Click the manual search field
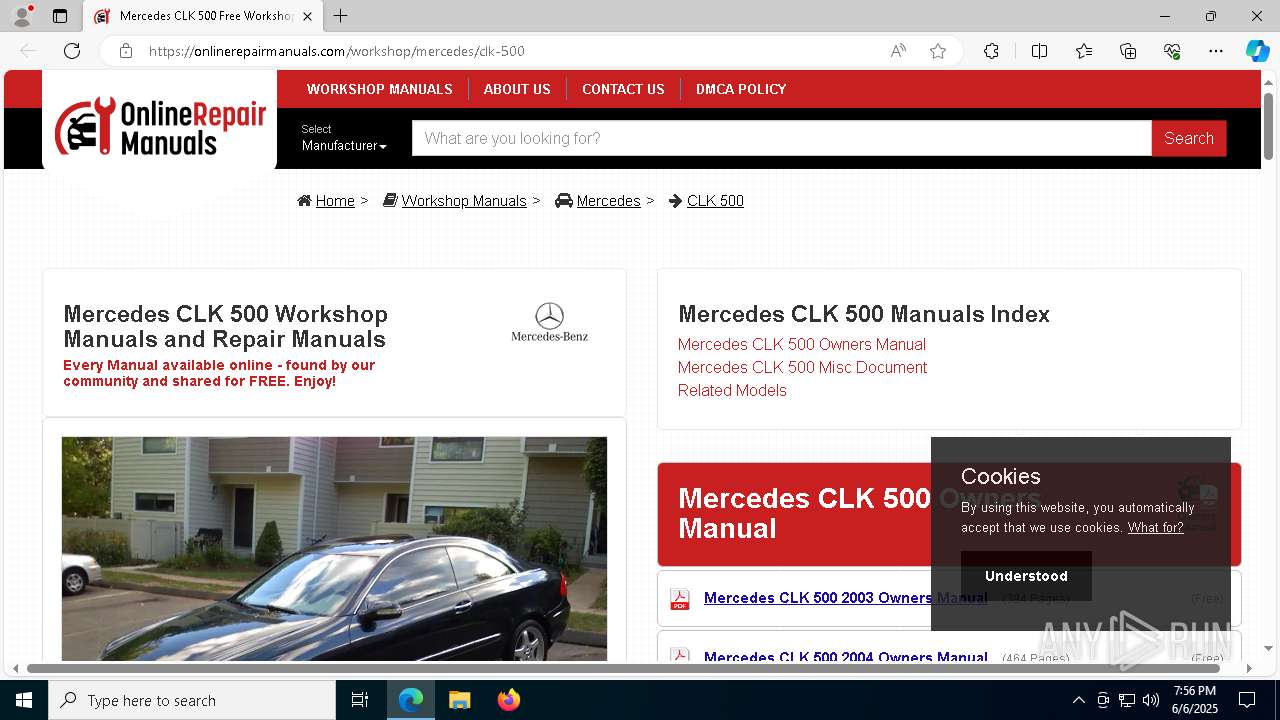1280x720 pixels. coord(781,138)
